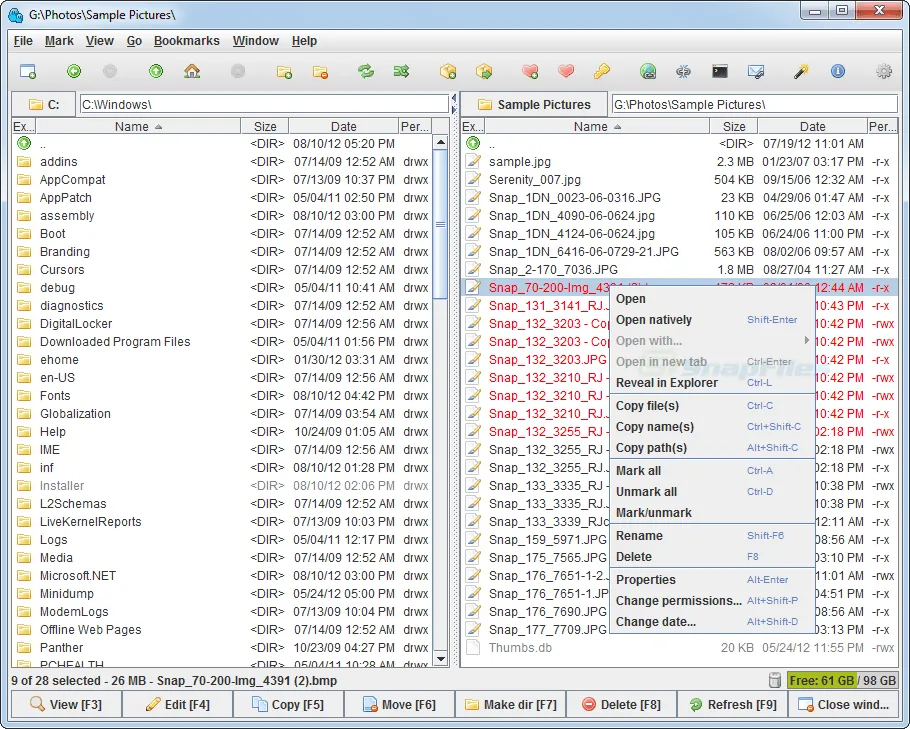
Task: Click parent folder '..' icon in right panel
Action: click(473, 143)
